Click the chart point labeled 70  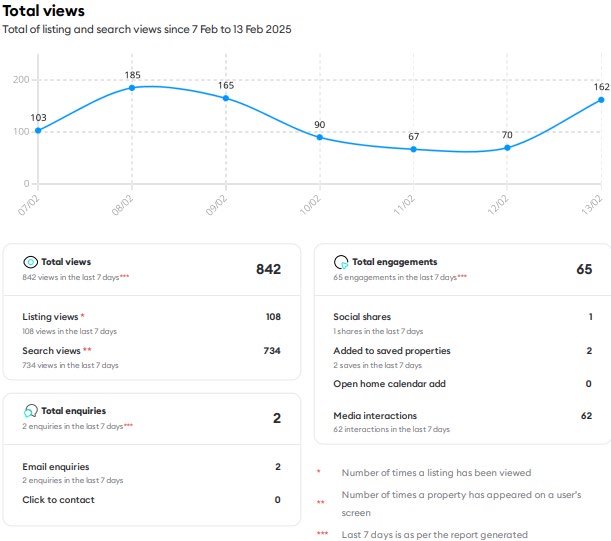pyautogui.click(x=507, y=148)
